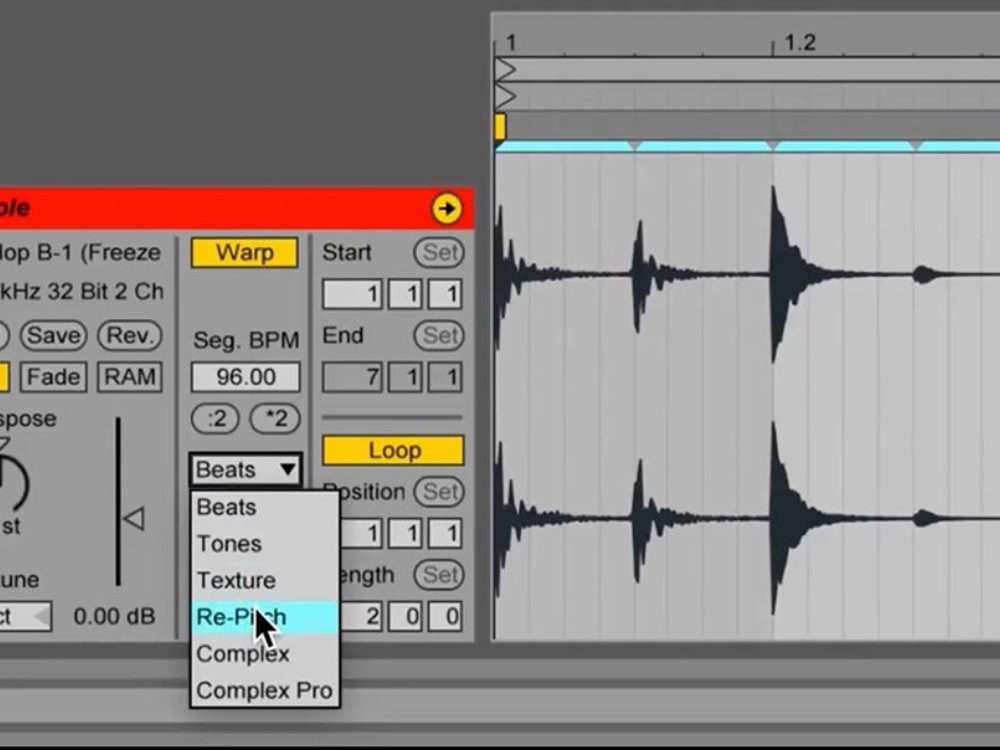Viewport: 1000px width, 750px height.
Task: Click the yellow warp marker at clip start
Action: 501,126
